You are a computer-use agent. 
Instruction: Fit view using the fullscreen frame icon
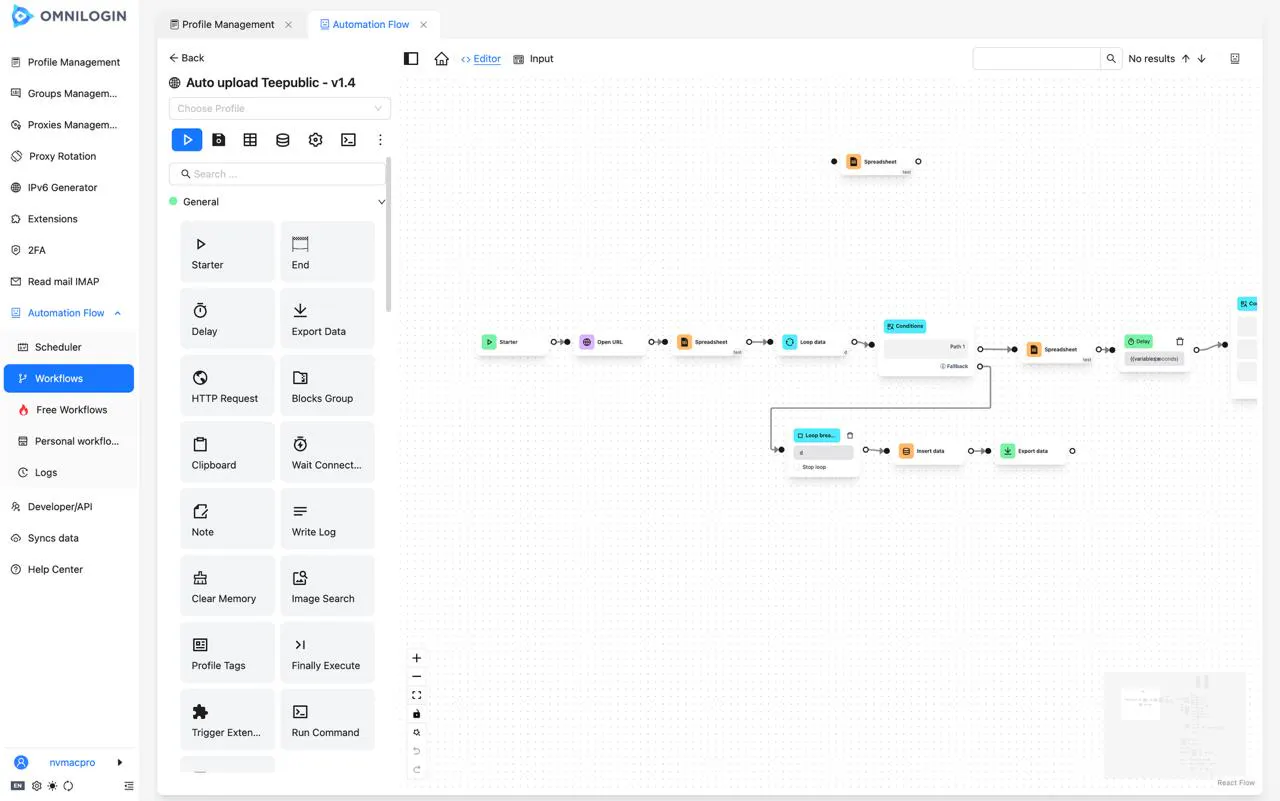click(417, 695)
